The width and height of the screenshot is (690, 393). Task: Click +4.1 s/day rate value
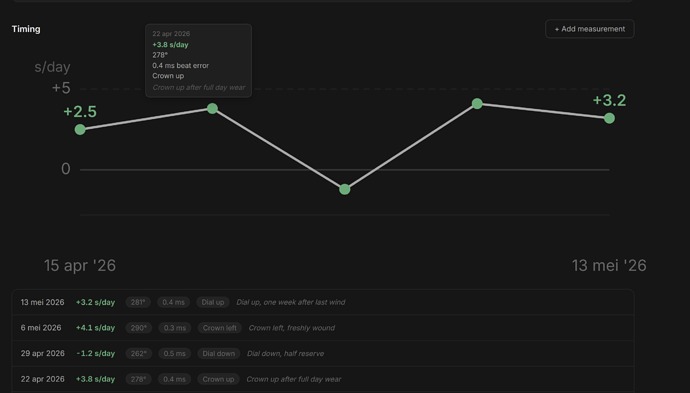tap(95, 328)
